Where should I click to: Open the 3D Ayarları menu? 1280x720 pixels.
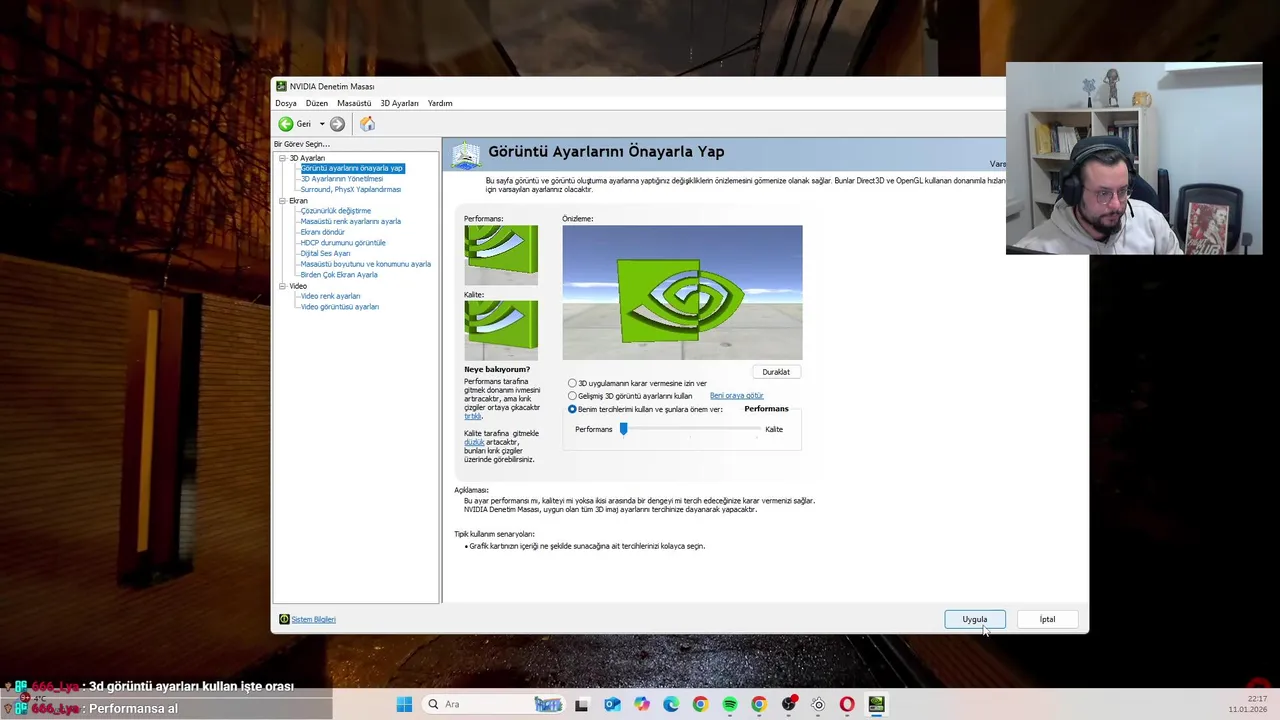tap(399, 103)
